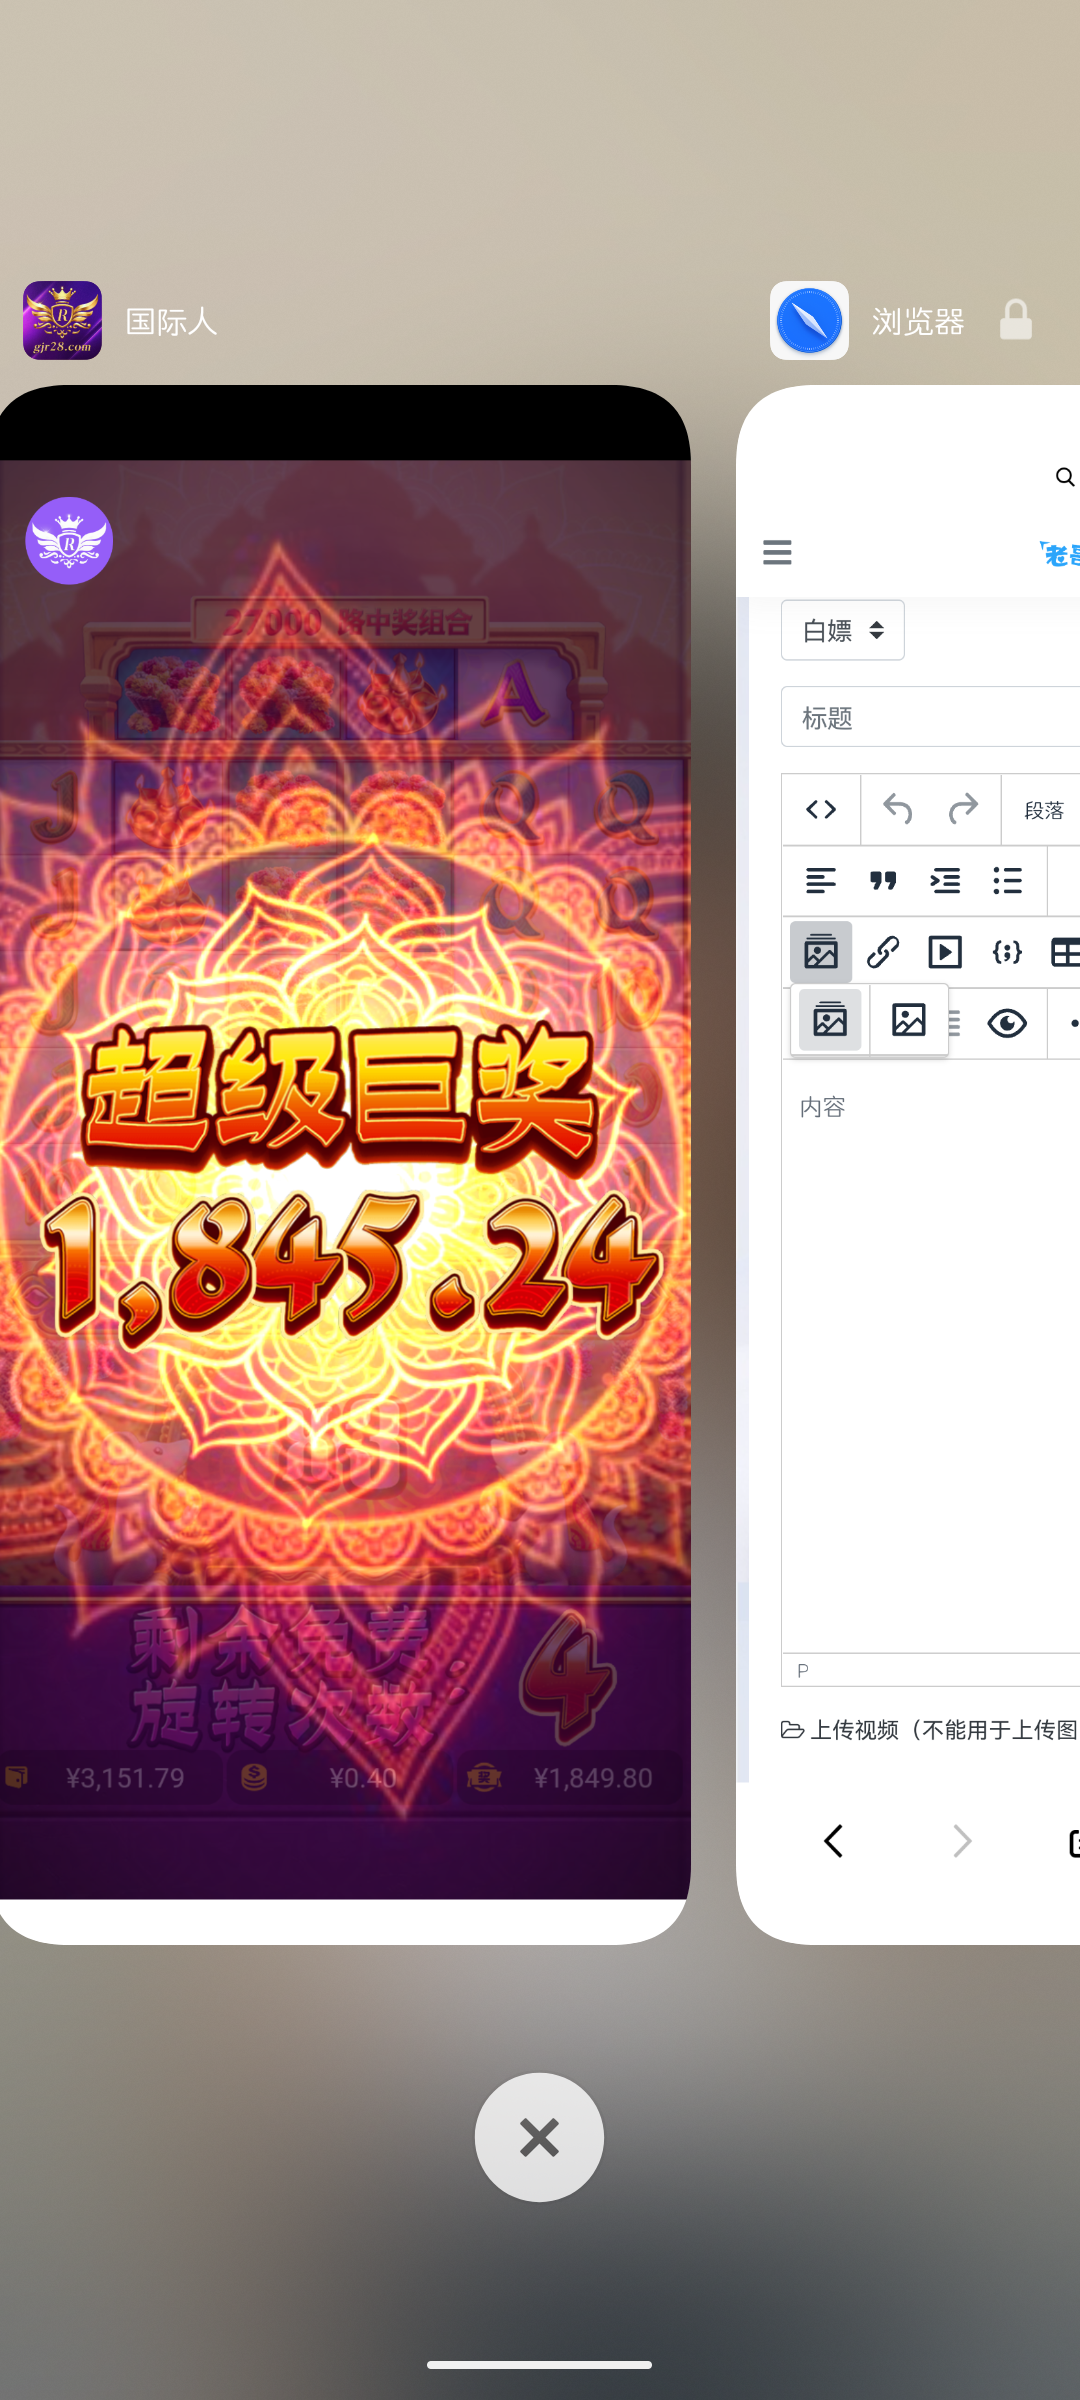Increase indent using the indent icon
This screenshot has height=2400, width=1080.
coord(945,881)
